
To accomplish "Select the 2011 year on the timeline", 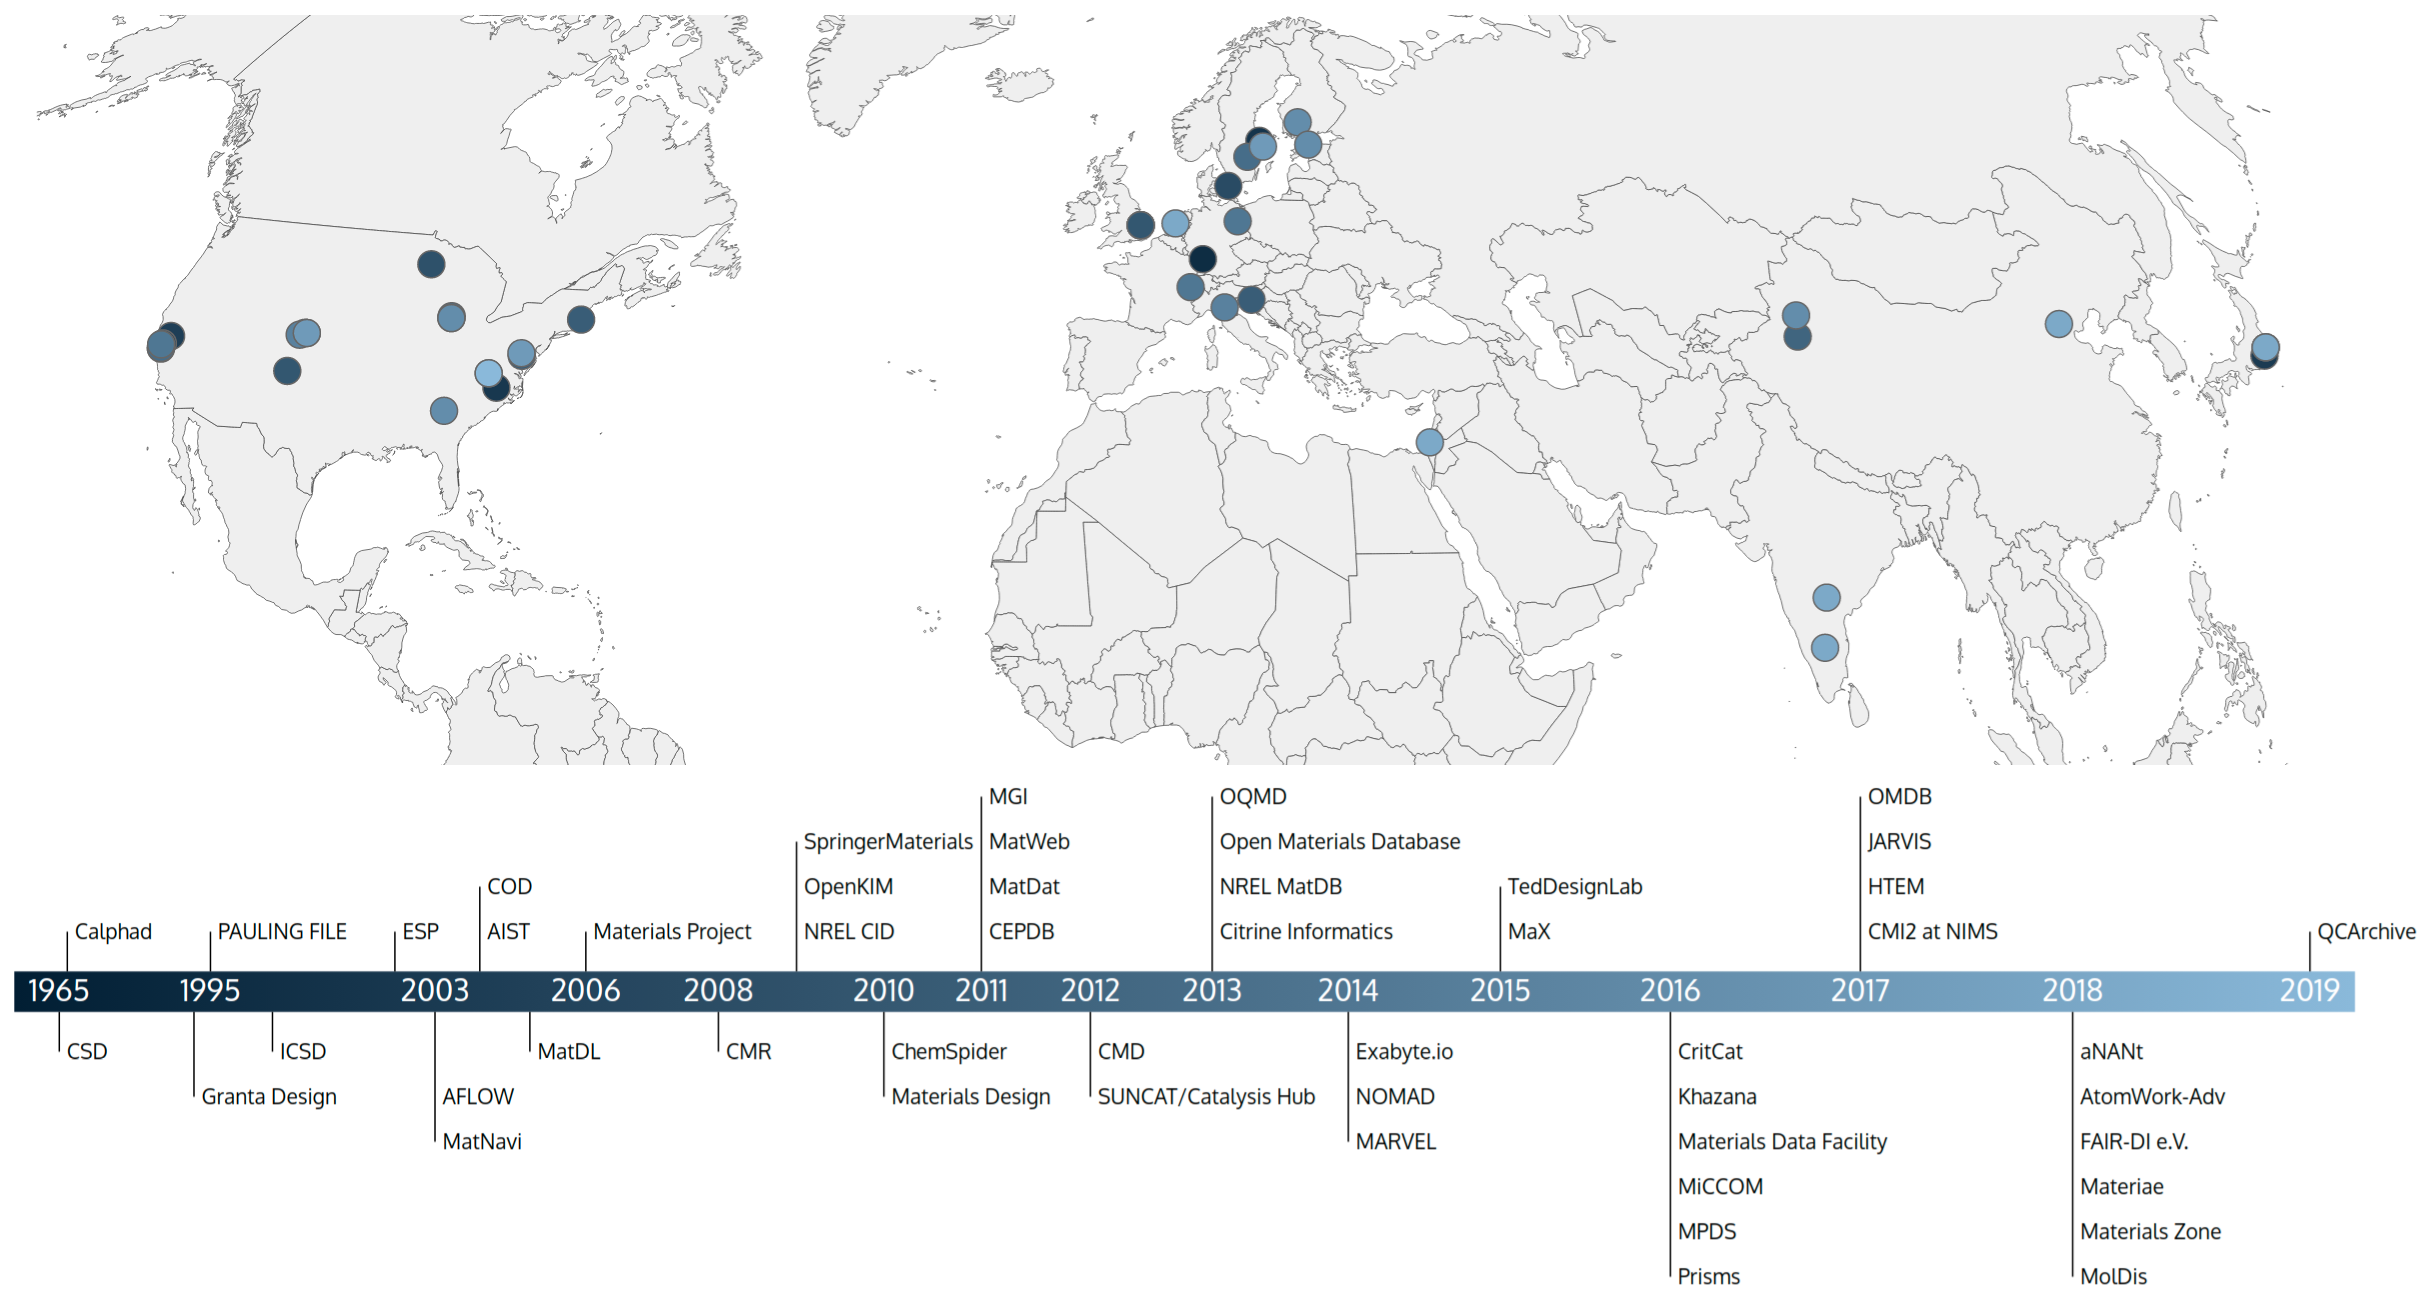I will click(x=981, y=991).
